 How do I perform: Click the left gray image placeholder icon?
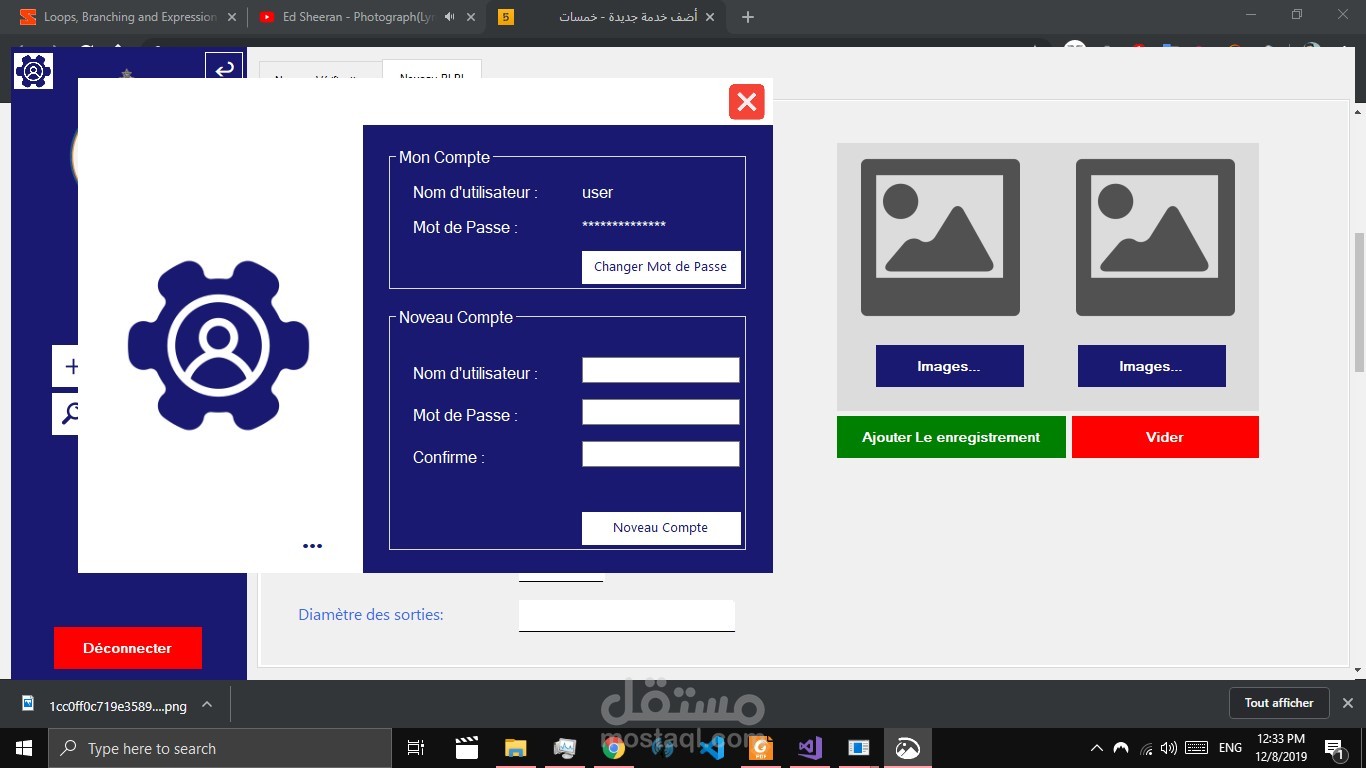coord(939,236)
